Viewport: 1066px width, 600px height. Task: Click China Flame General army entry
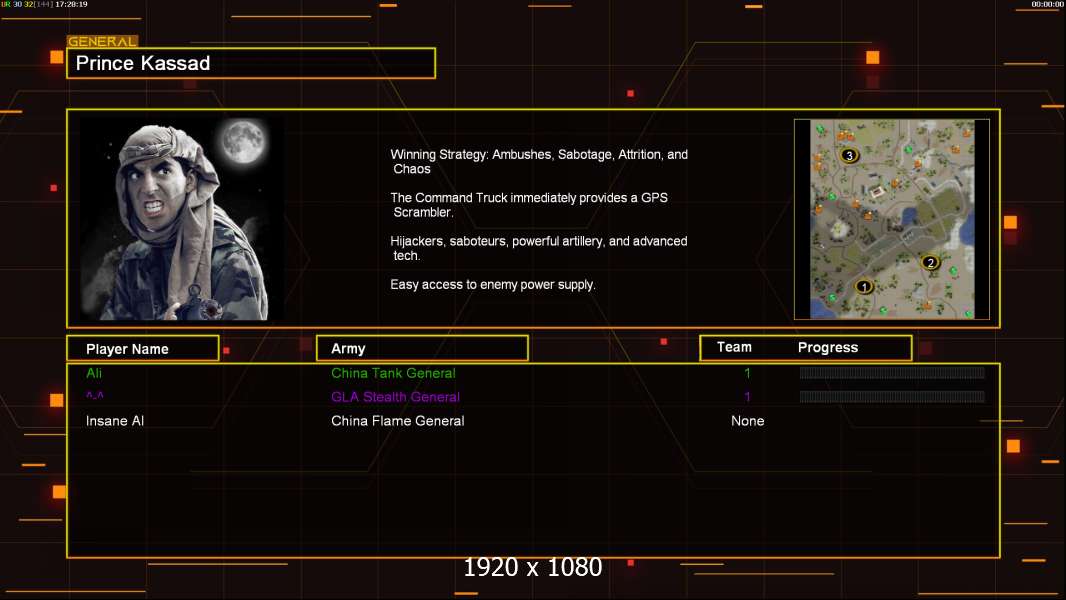398,421
